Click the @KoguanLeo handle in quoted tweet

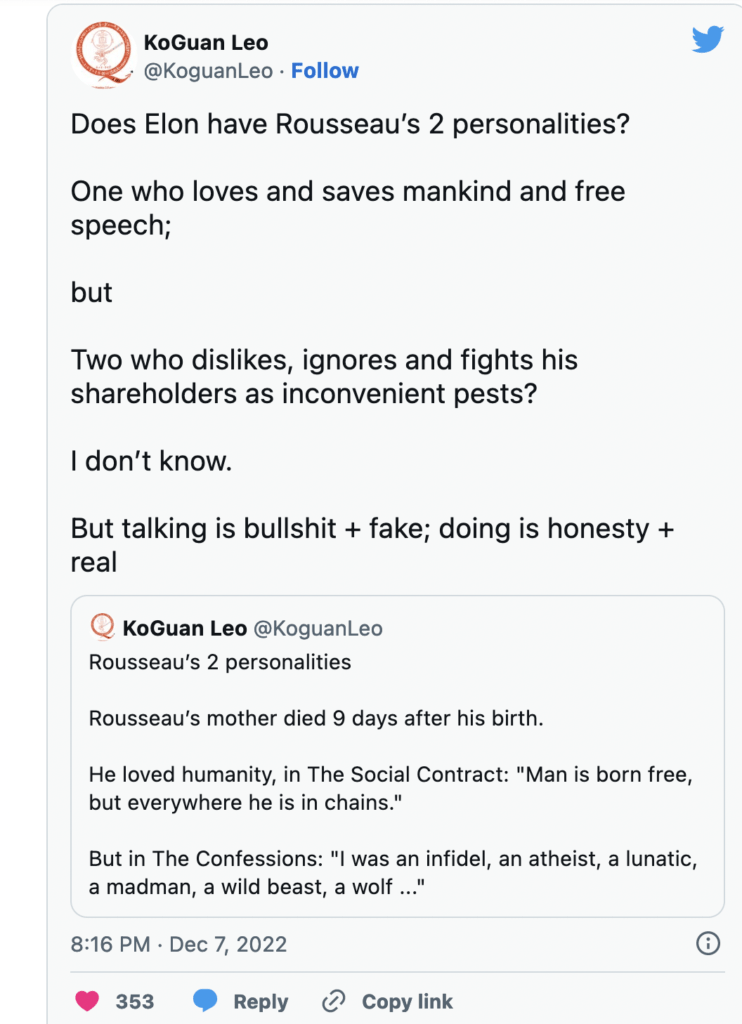318,628
